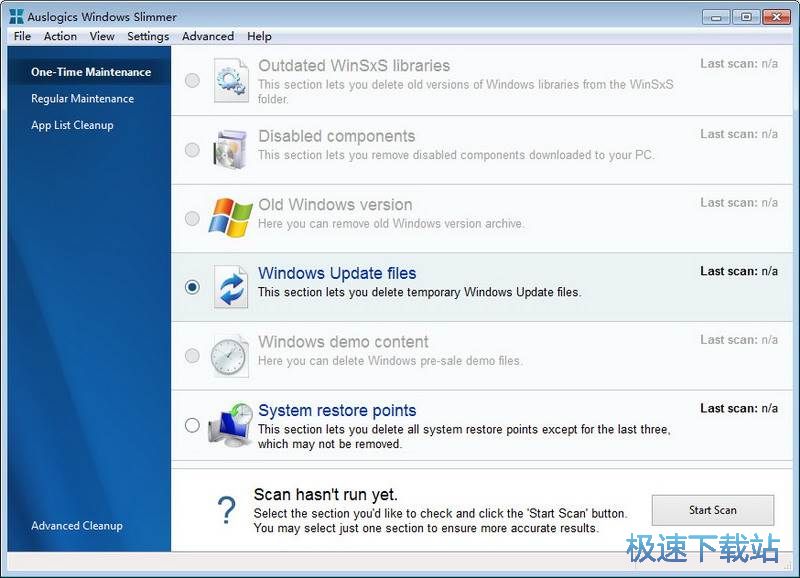The image size is (800, 578).
Task: Select the Old Windows version radio button
Action: tap(192, 218)
